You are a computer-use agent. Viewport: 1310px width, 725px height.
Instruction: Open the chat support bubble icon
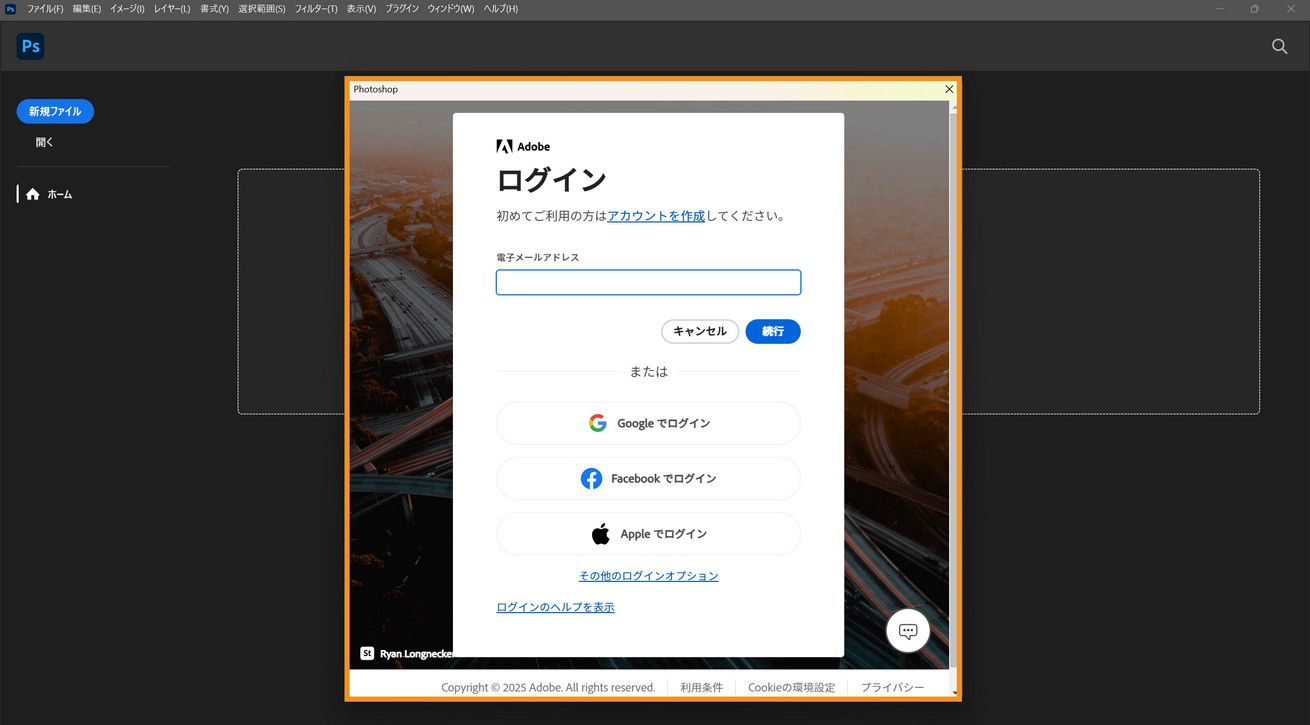pyautogui.click(x=908, y=631)
